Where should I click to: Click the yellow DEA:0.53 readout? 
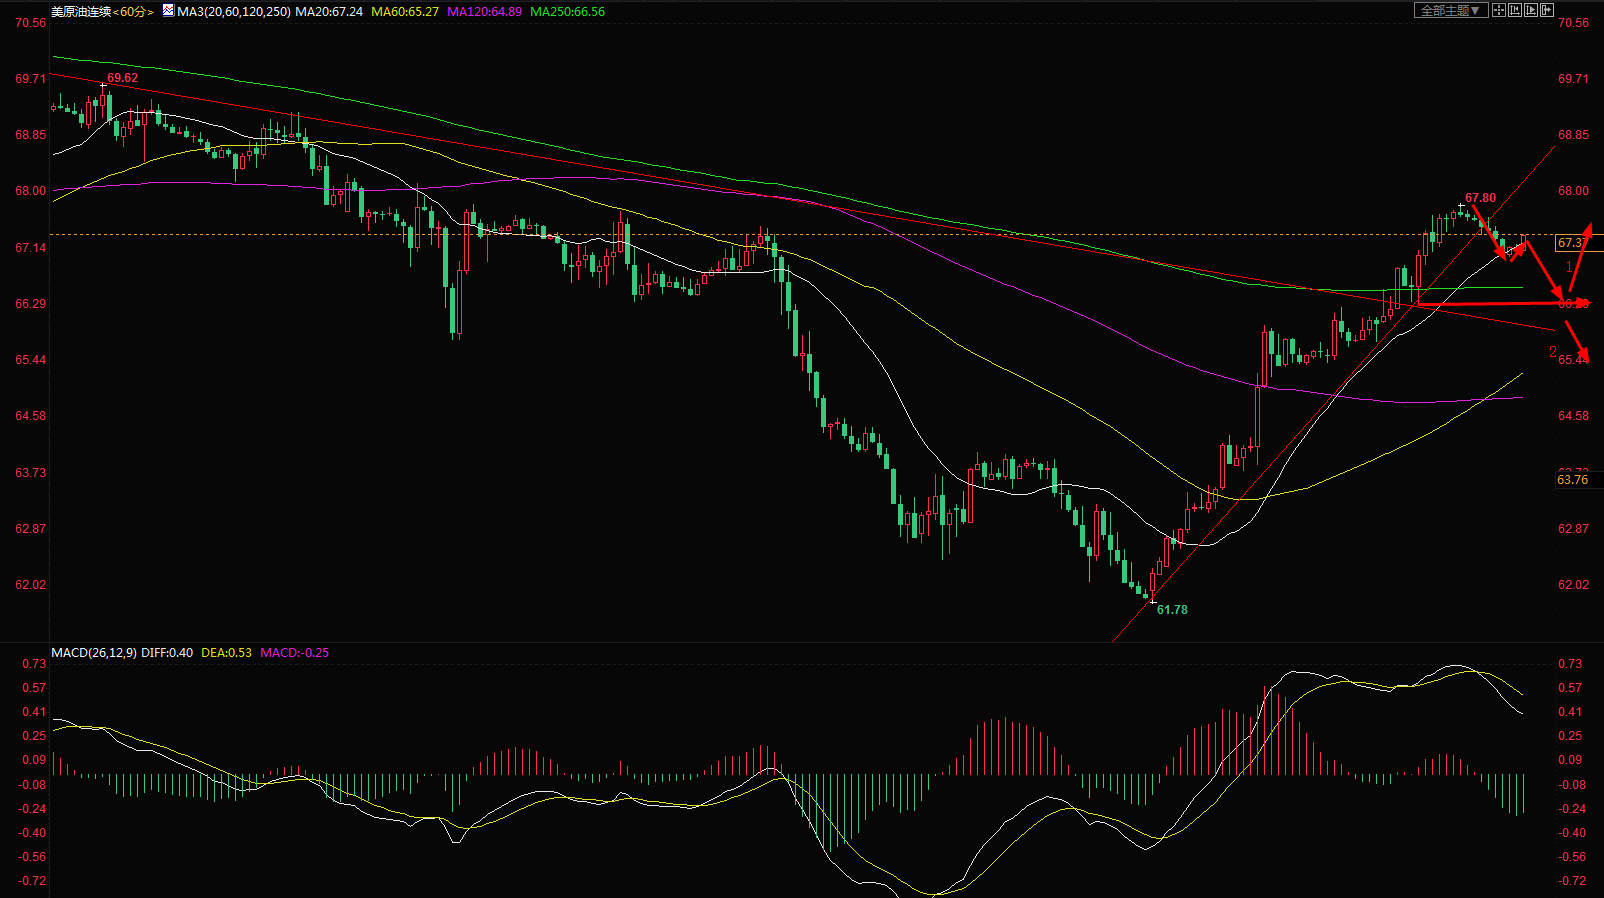coord(226,653)
